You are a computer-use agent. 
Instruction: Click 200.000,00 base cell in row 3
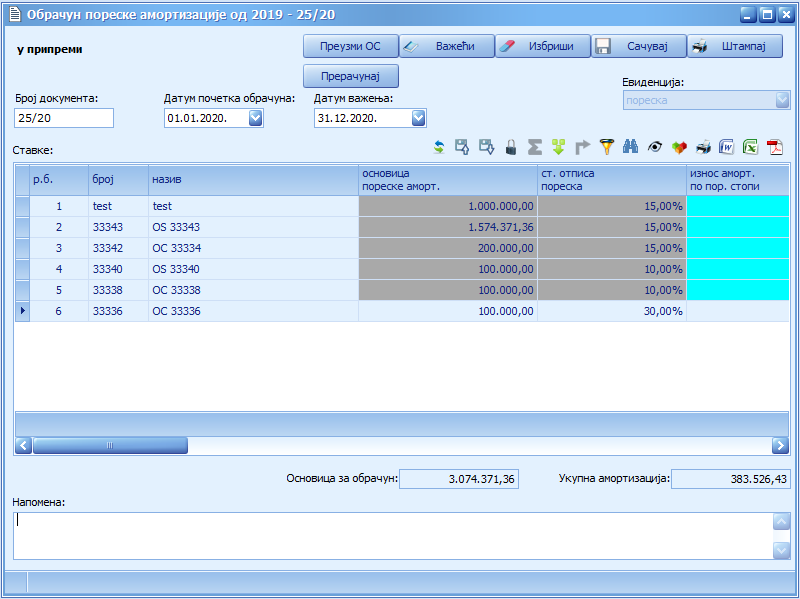click(x=448, y=248)
